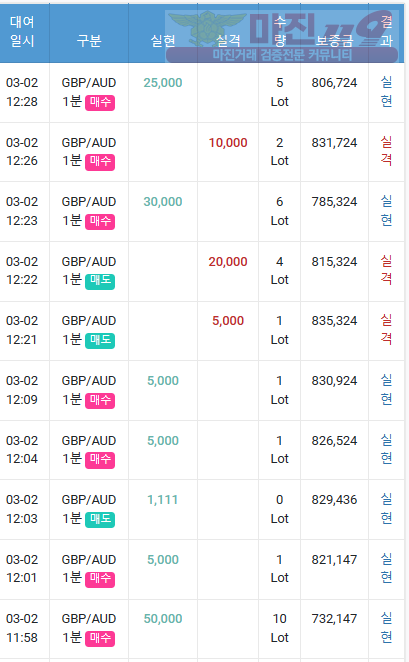Click the 매수 badge in the 12:26 row
Image resolution: width=409 pixels, height=662 pixels.
[x=100, y=162]
